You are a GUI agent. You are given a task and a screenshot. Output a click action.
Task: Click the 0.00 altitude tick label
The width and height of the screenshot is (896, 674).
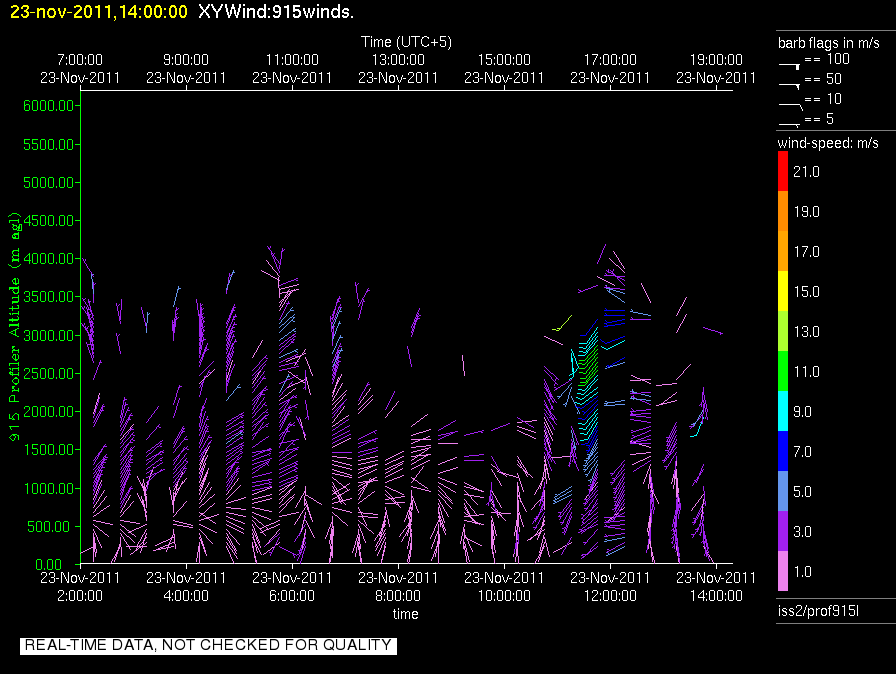click(x=49, y=564)
